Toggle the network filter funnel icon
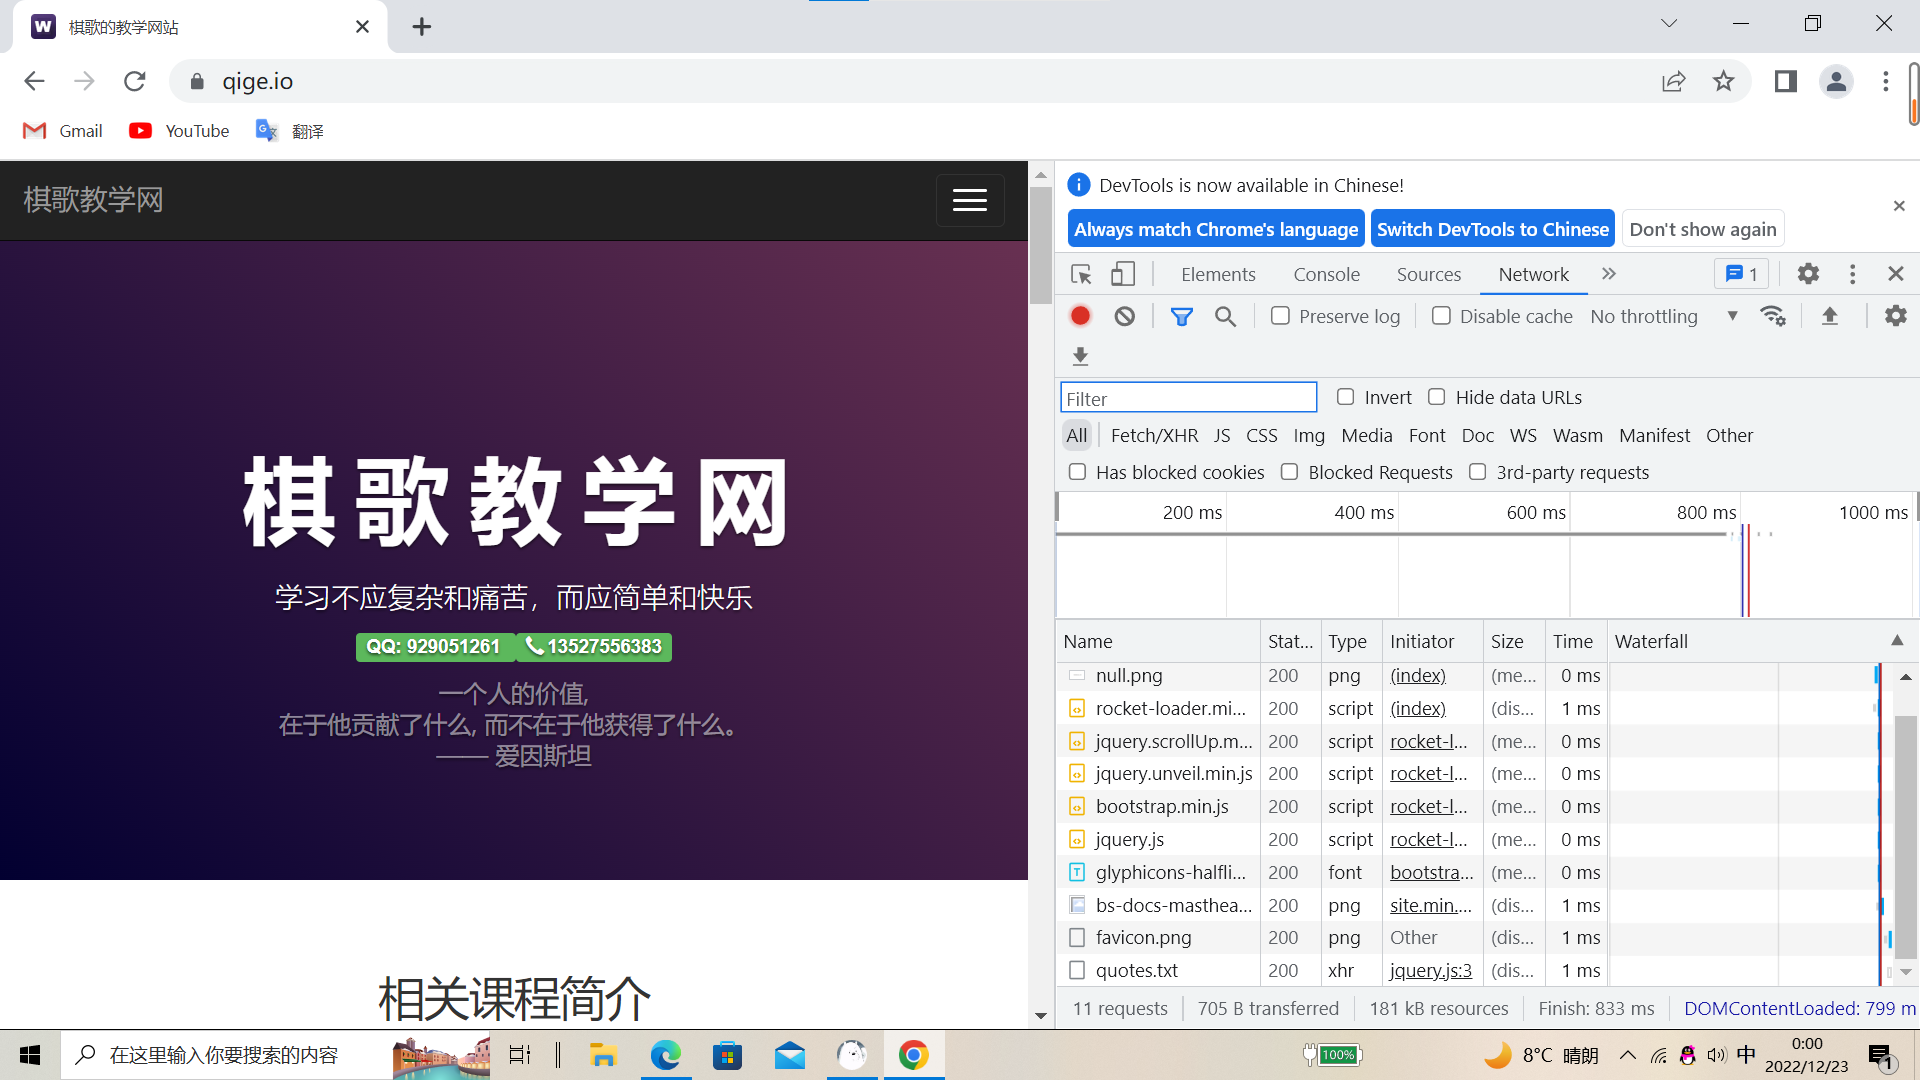 click(1181, 316)
